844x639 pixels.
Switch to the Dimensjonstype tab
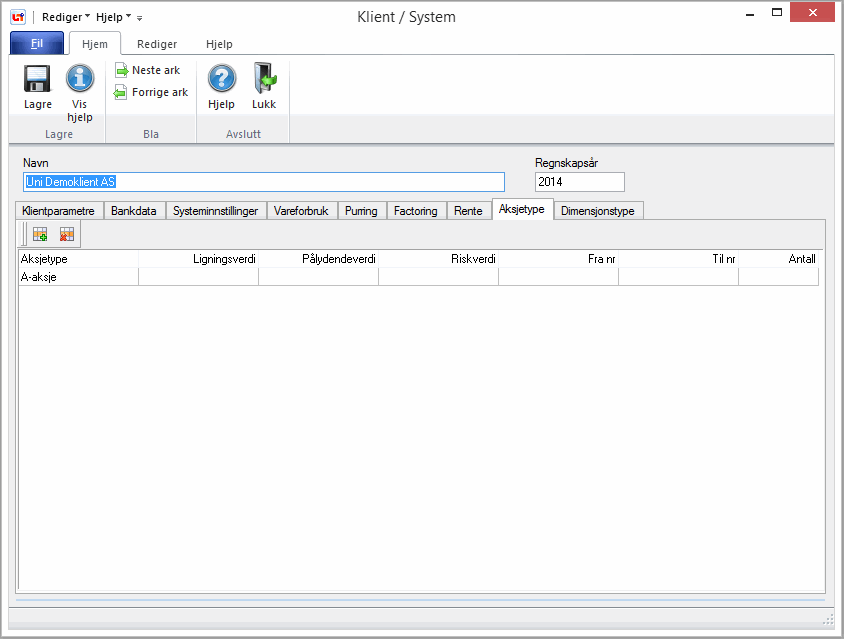(x=598, y=211)
